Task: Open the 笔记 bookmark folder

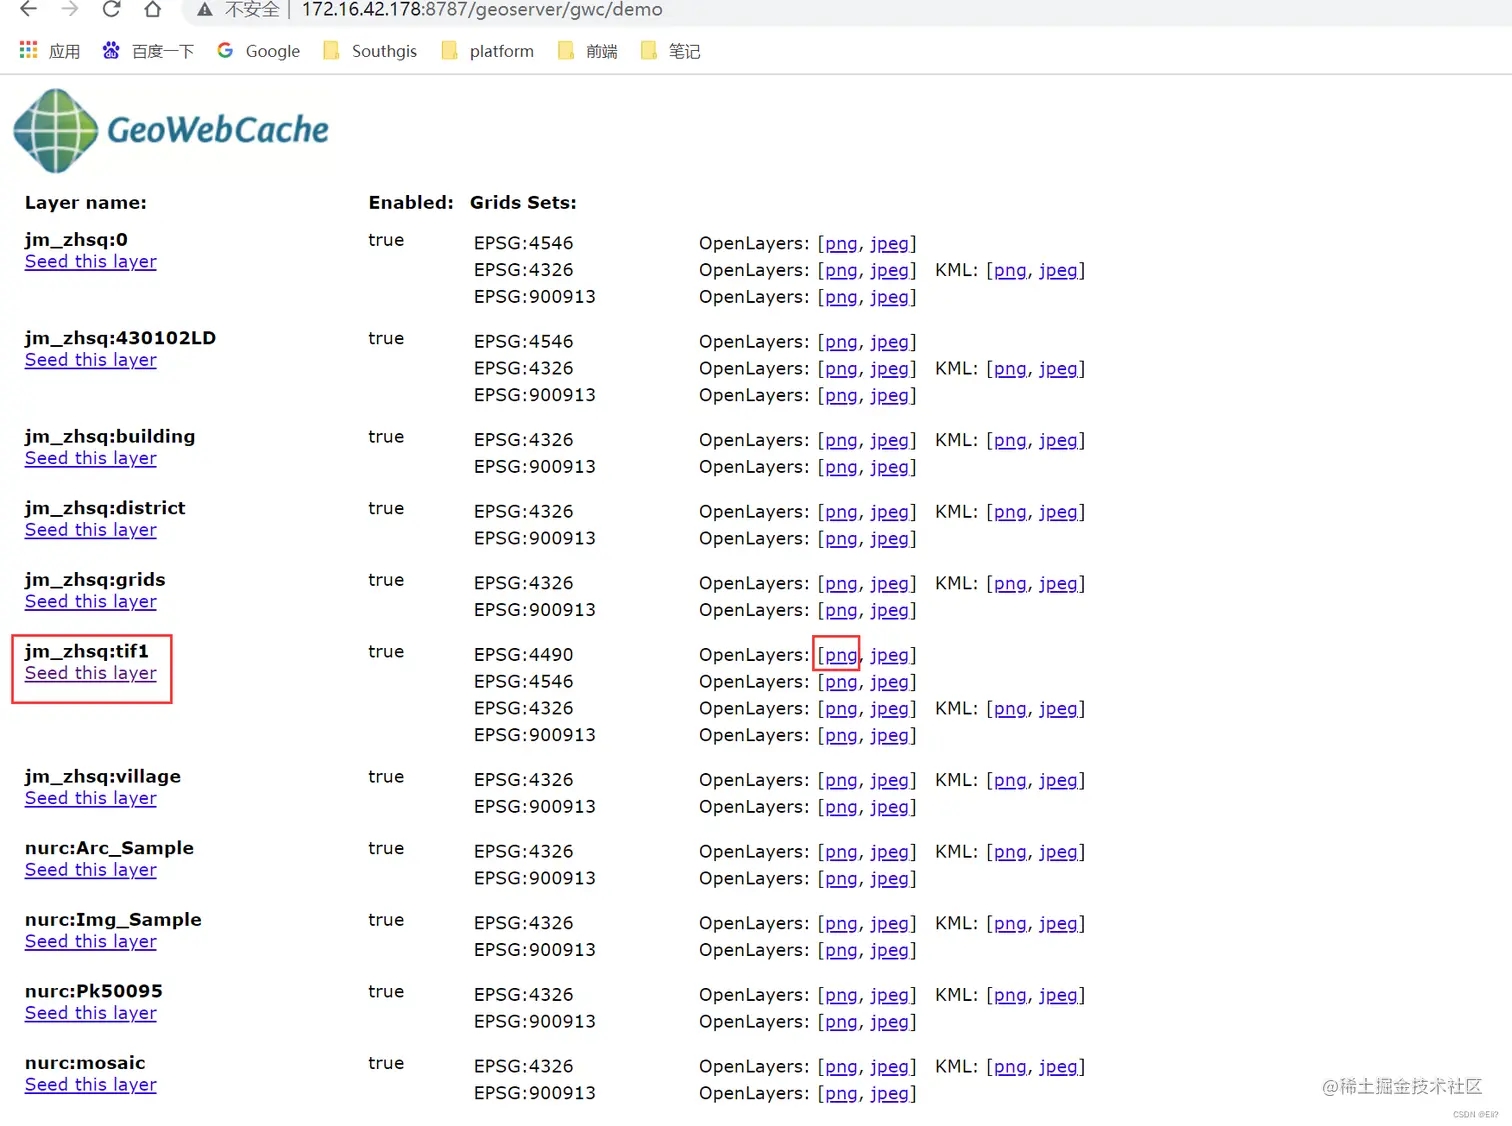Action: tap(671, 51)
